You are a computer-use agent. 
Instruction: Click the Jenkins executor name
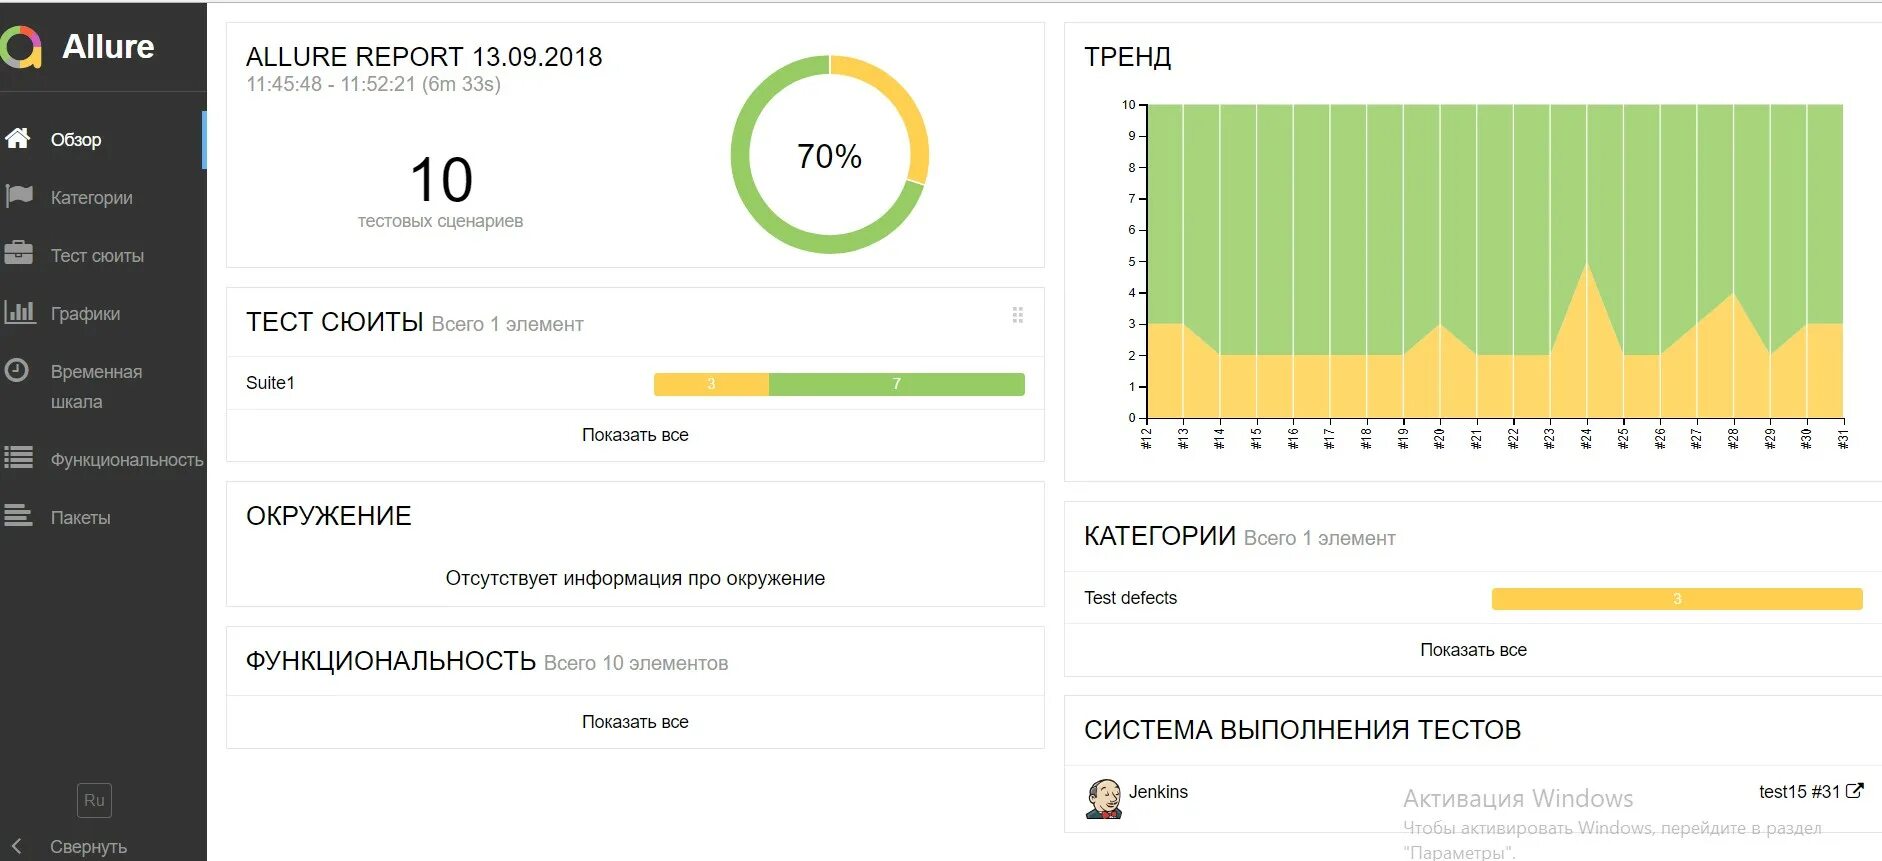click(1158, 792)
